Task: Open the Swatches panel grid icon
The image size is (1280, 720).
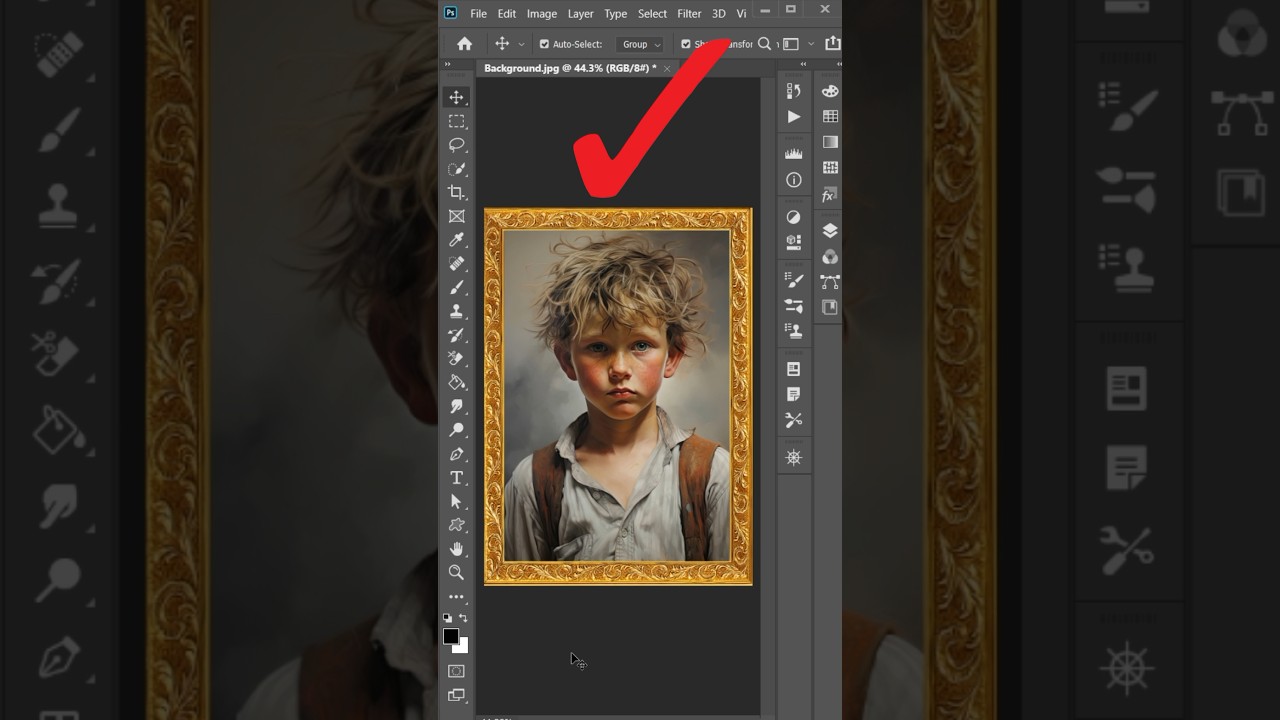Action: (x=830, y=117)
